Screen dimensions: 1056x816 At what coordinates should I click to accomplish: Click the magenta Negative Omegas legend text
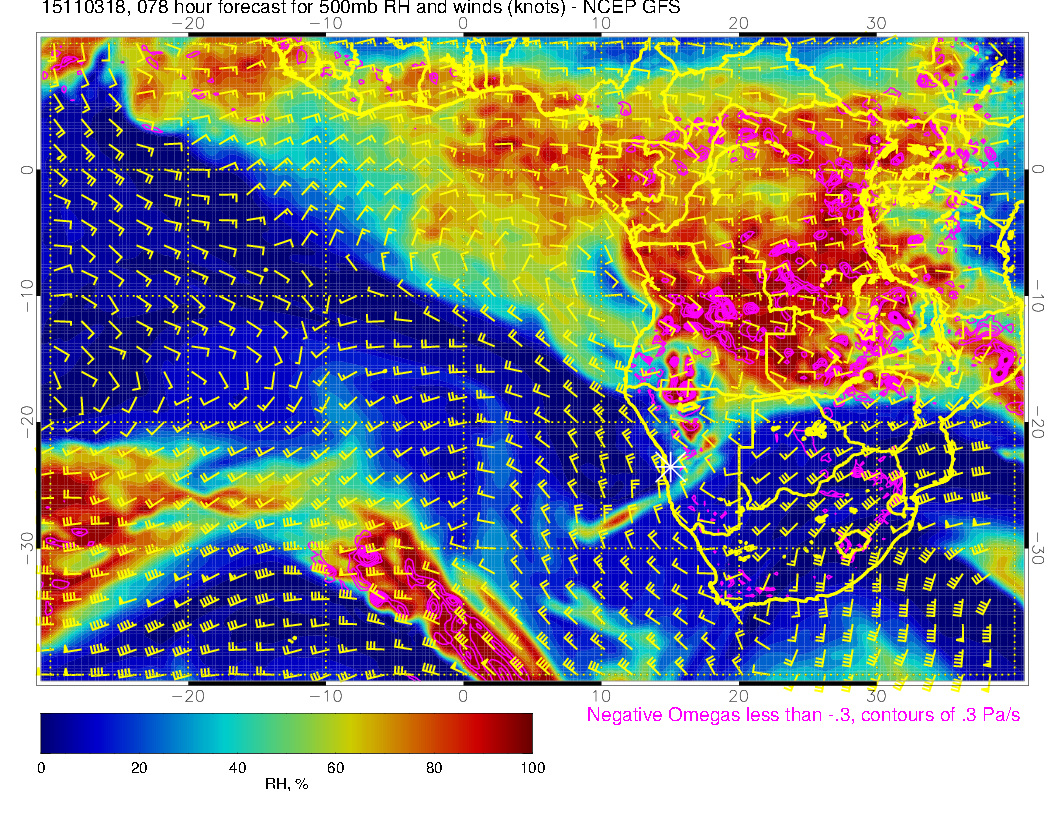(x=803, y=715)
